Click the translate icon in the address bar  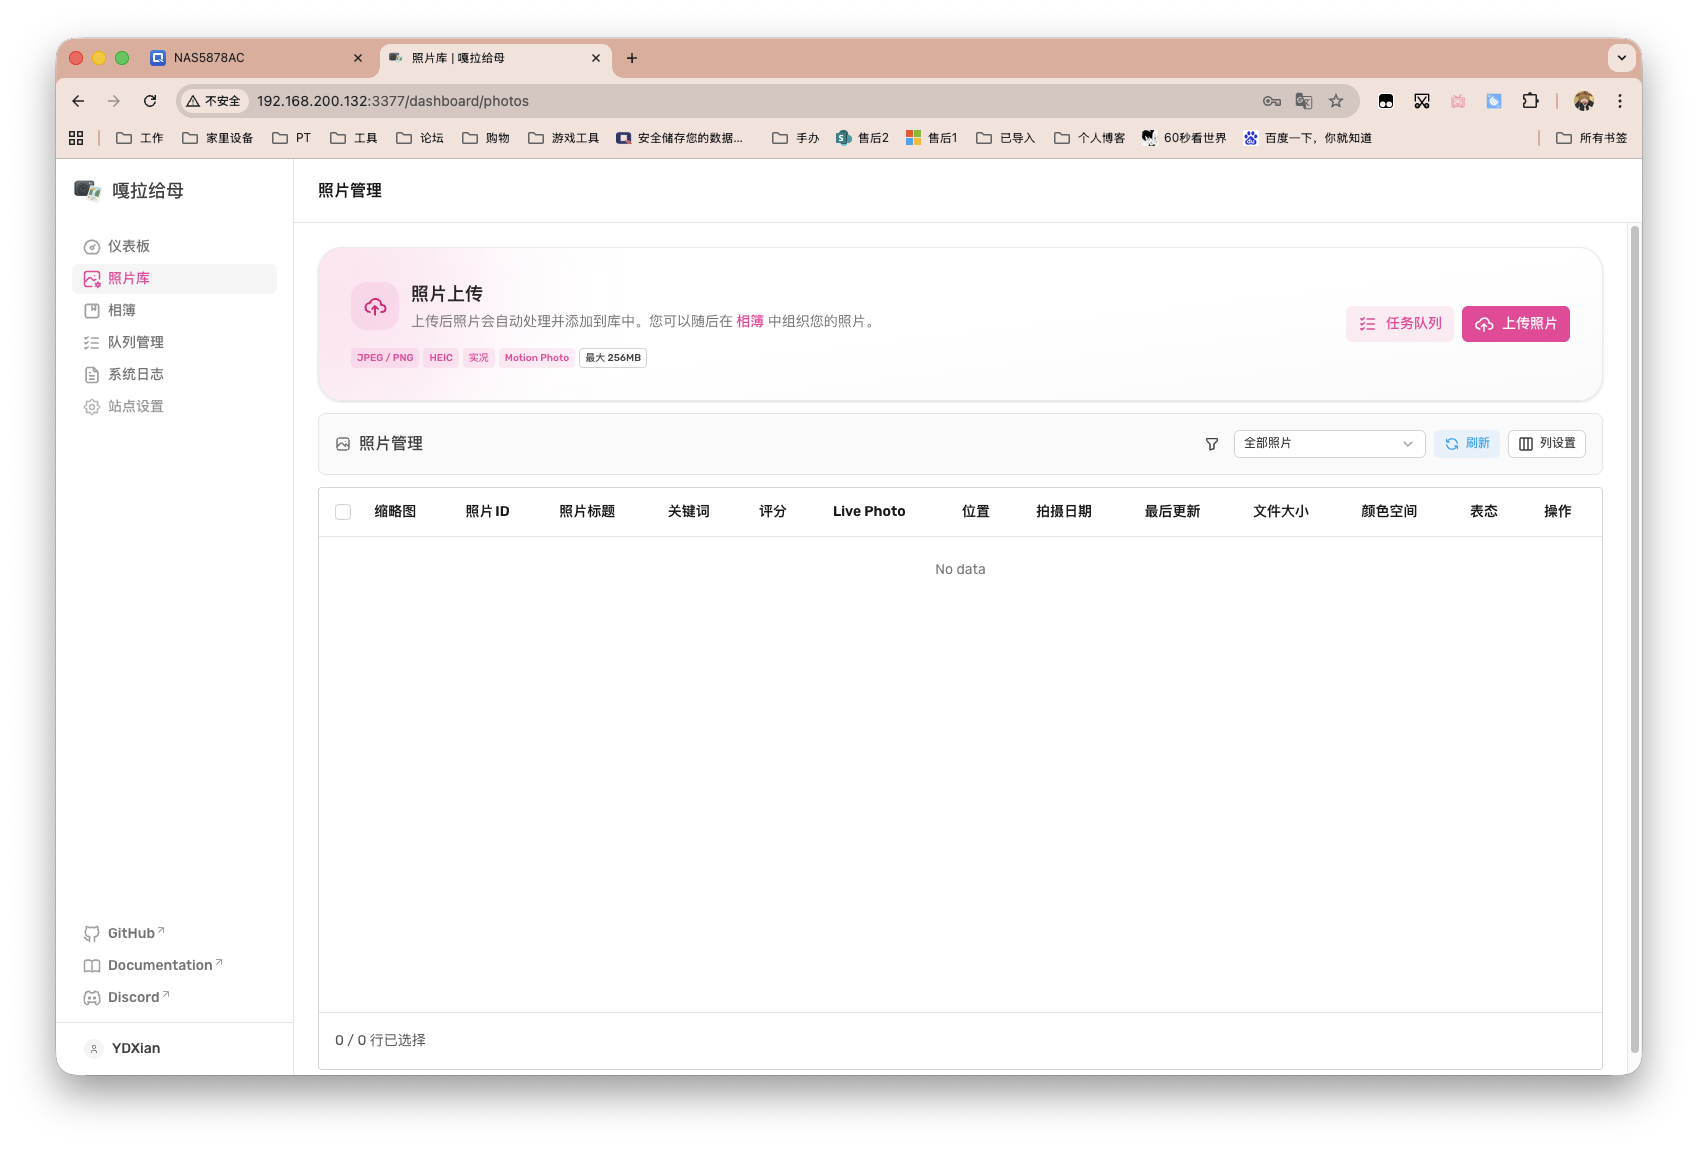point(1304,100)
